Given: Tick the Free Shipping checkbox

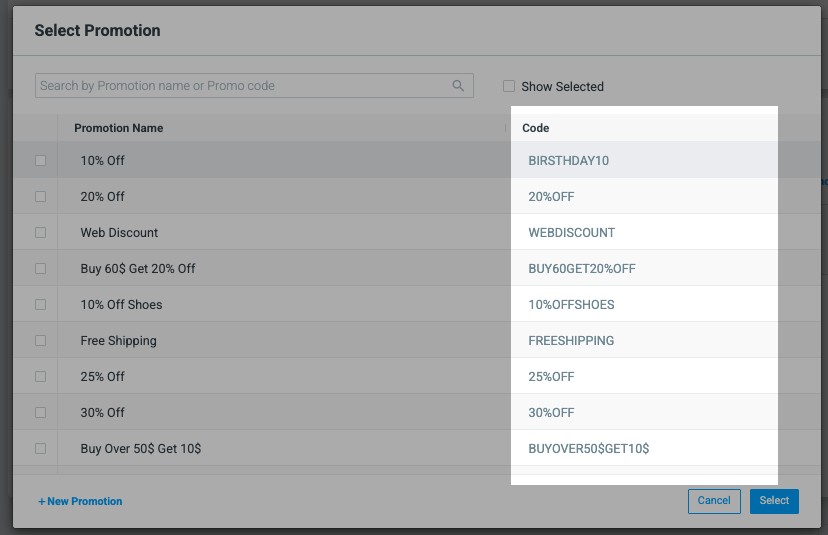Looking at the screenshot, I should (x=41, y=340).
